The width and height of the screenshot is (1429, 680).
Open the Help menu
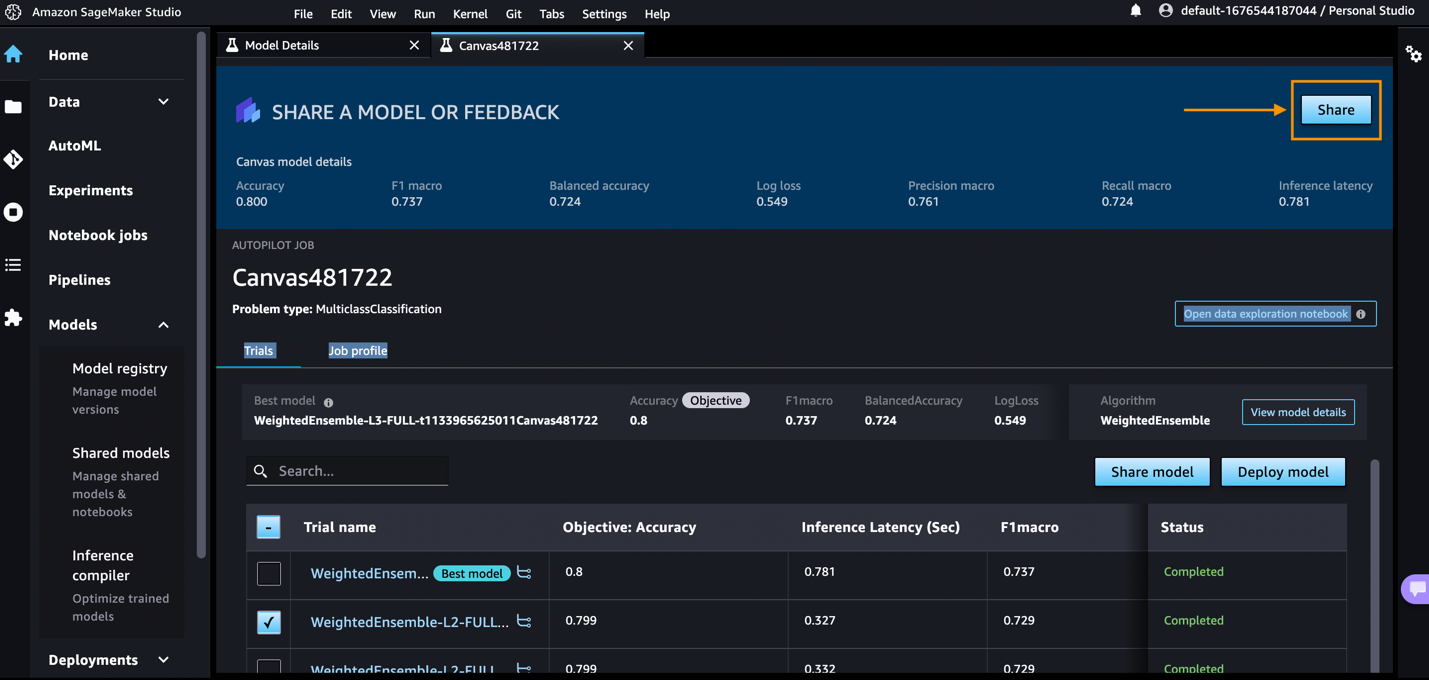click(657, 14)
